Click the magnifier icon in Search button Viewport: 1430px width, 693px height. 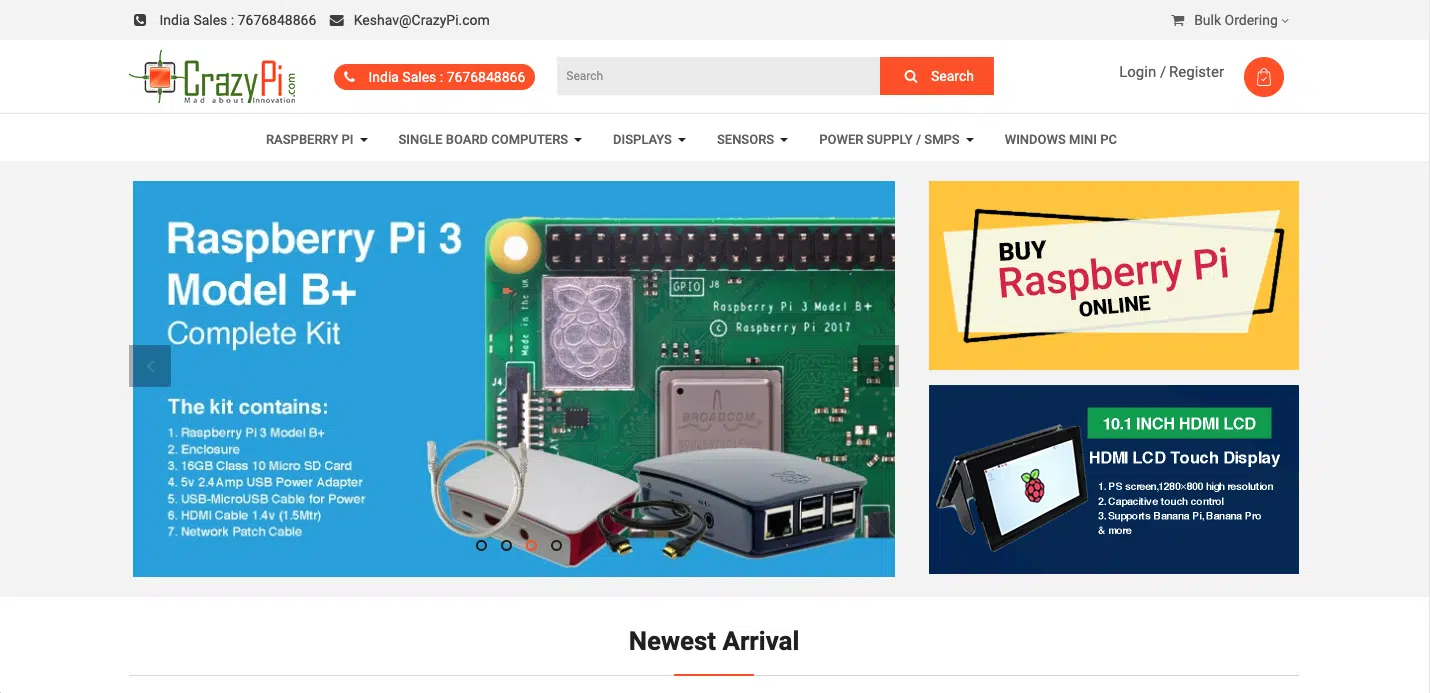[911, 76]
